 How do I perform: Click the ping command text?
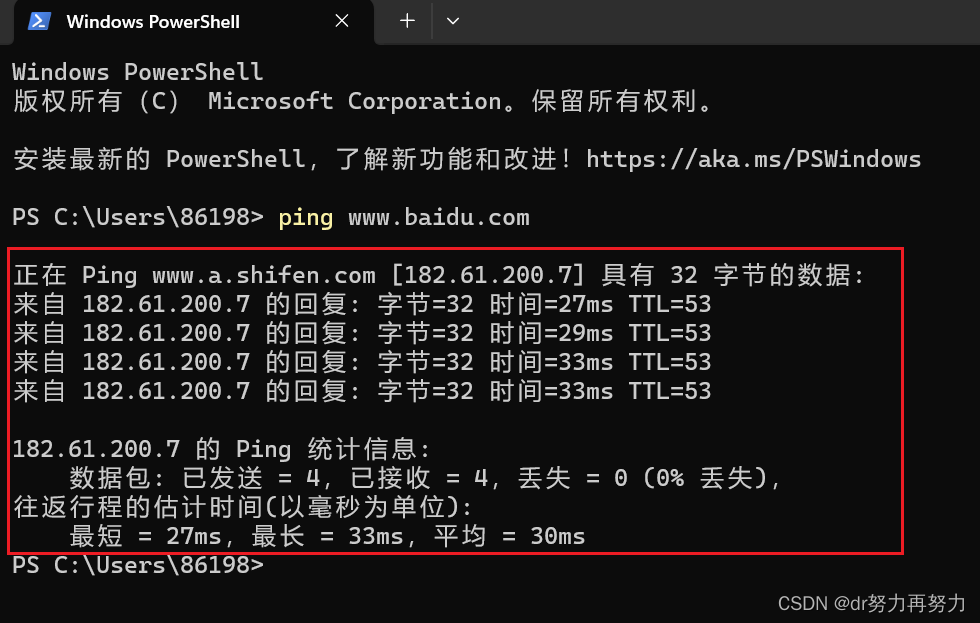click(x=305, y=217)
